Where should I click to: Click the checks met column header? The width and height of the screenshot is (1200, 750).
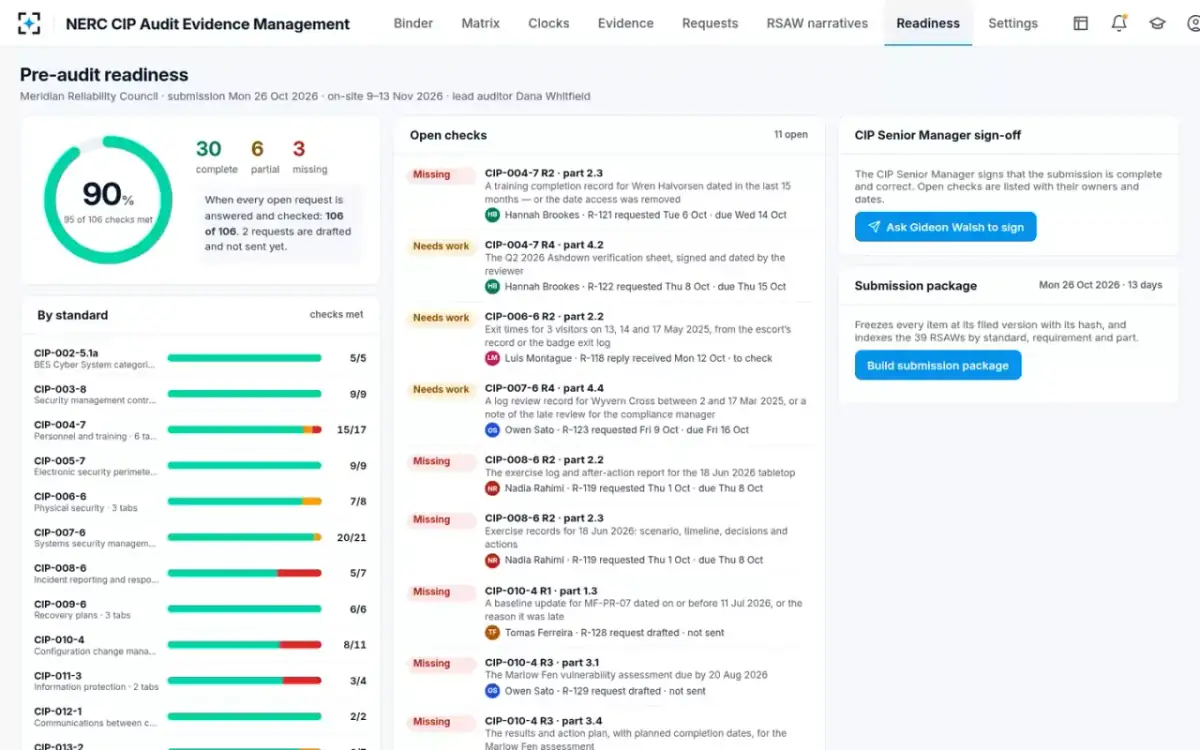click(x=336, y=315)
